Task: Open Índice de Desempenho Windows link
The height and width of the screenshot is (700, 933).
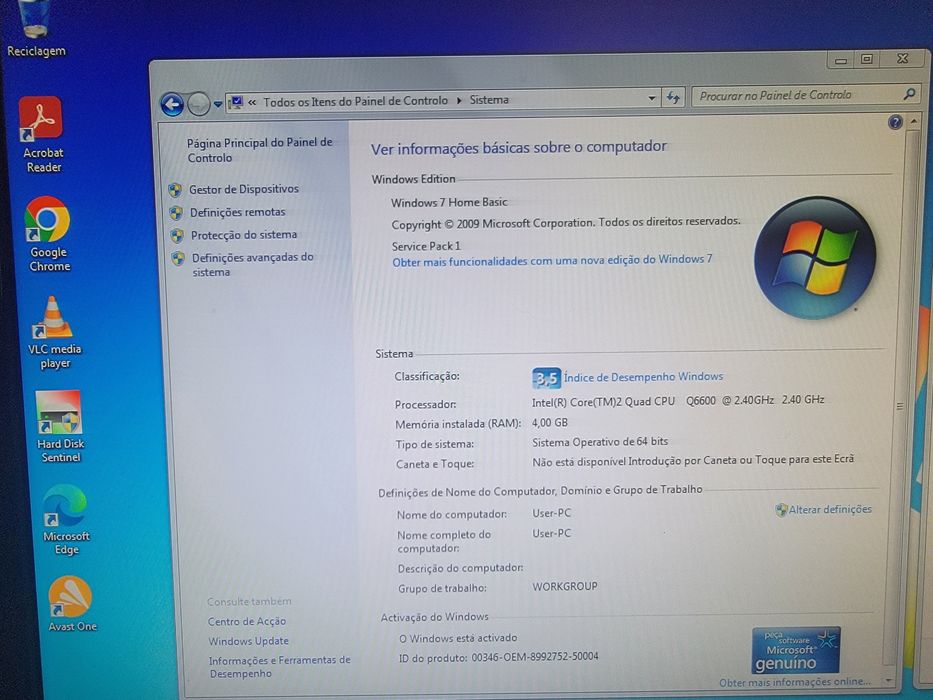Action: point(644,377)
